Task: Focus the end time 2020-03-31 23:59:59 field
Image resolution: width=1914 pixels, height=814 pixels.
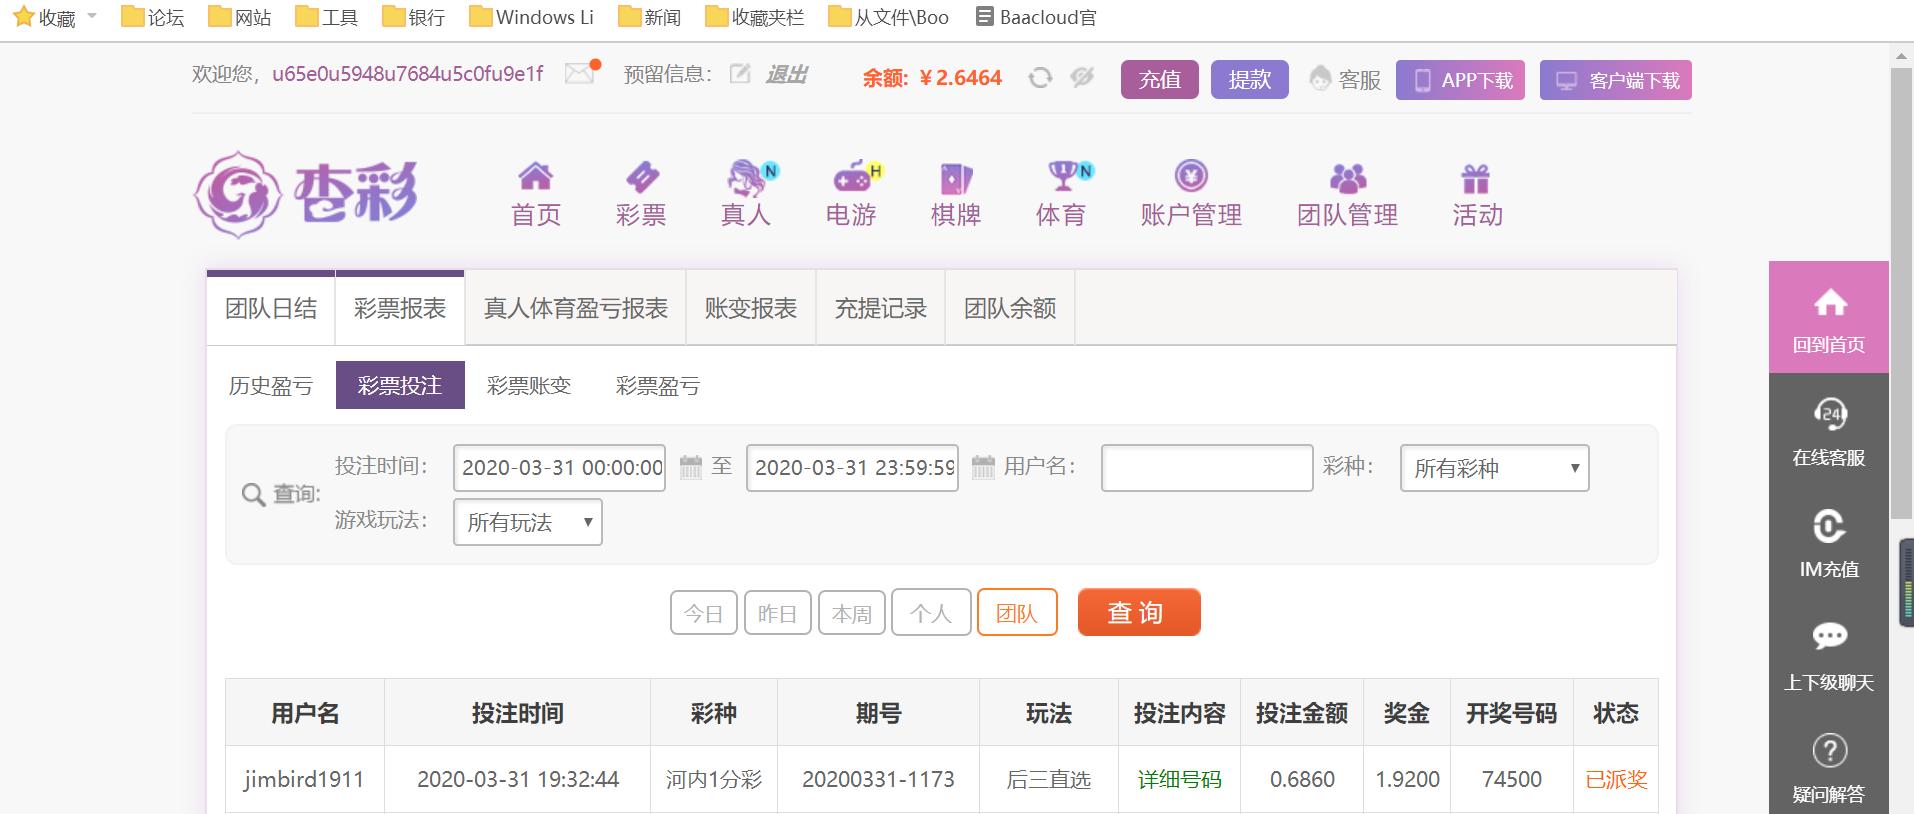Action: [853, 468]
